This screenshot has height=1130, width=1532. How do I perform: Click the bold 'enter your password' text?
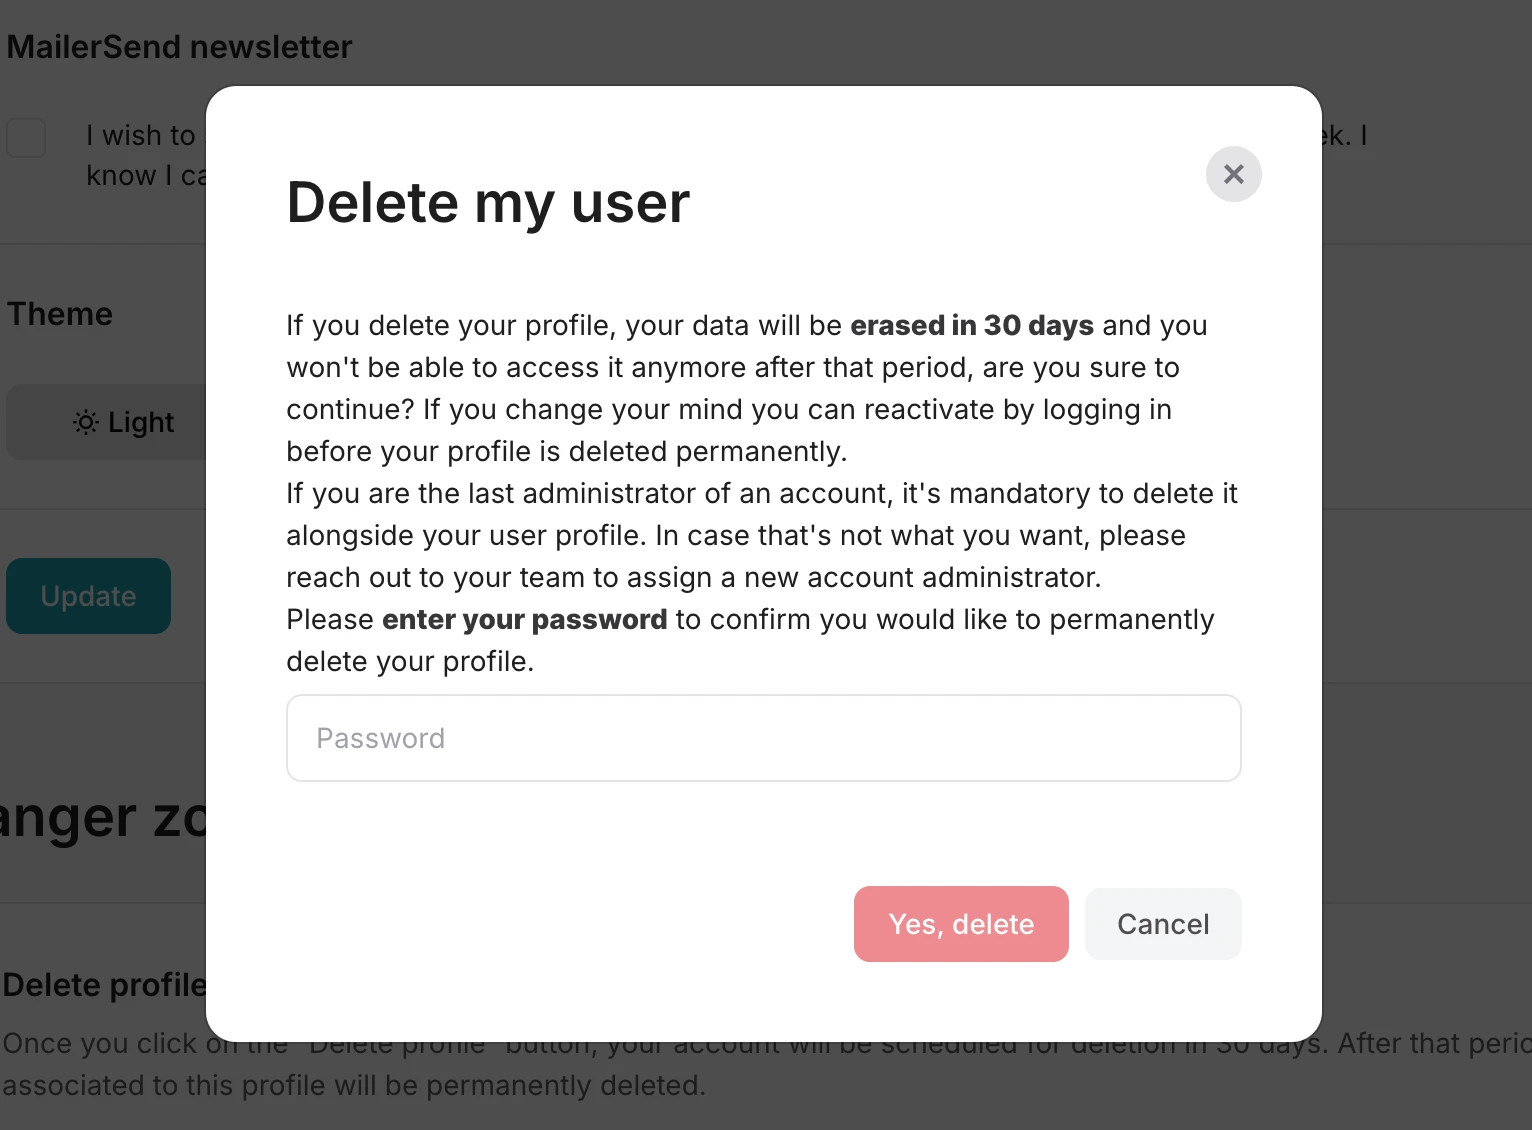[524, 620]
